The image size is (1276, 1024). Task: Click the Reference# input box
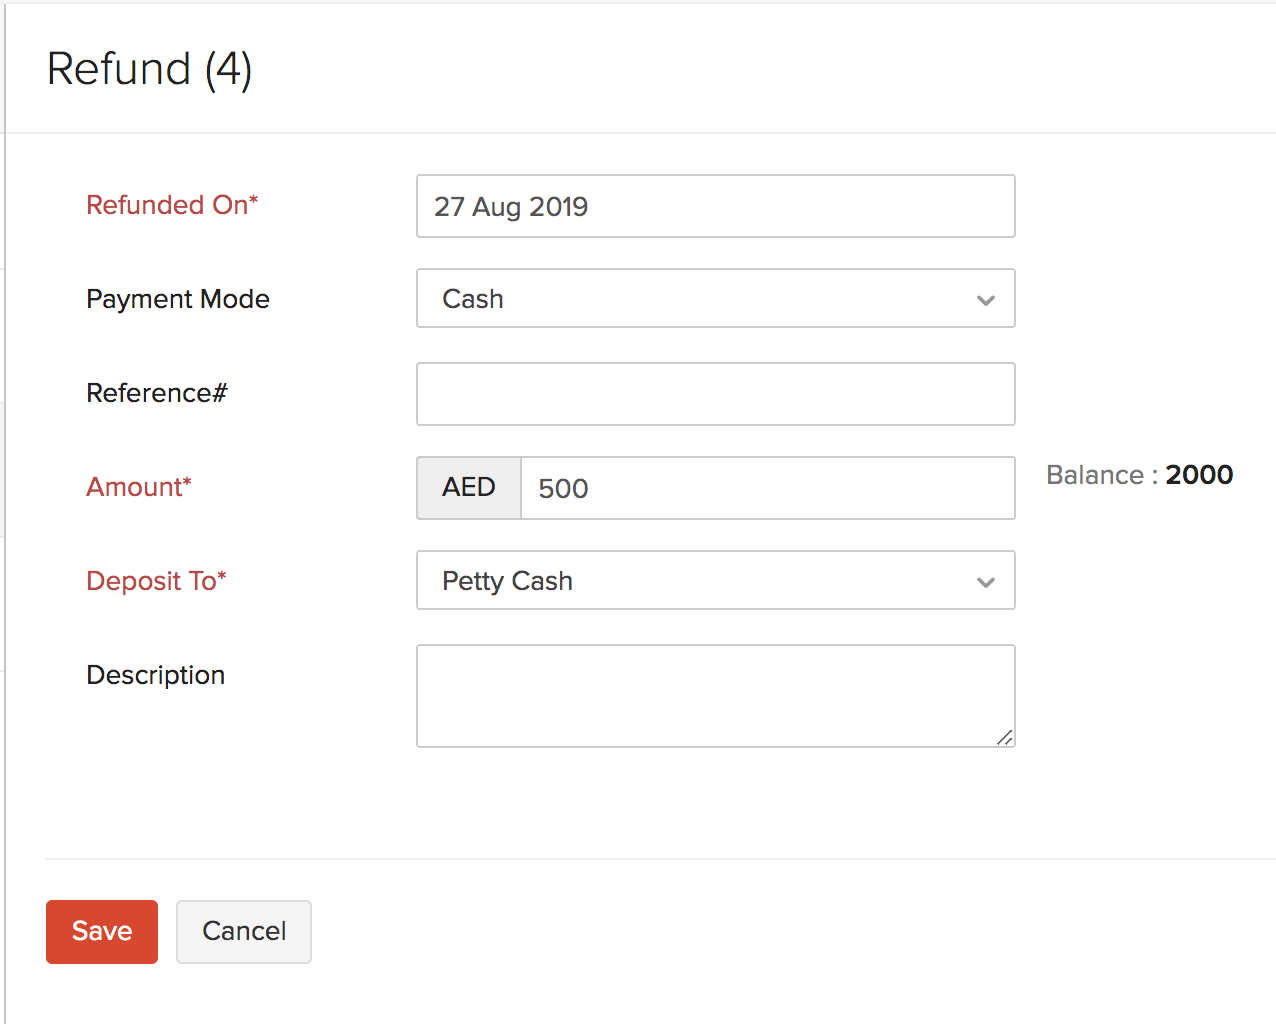point(715,393)
